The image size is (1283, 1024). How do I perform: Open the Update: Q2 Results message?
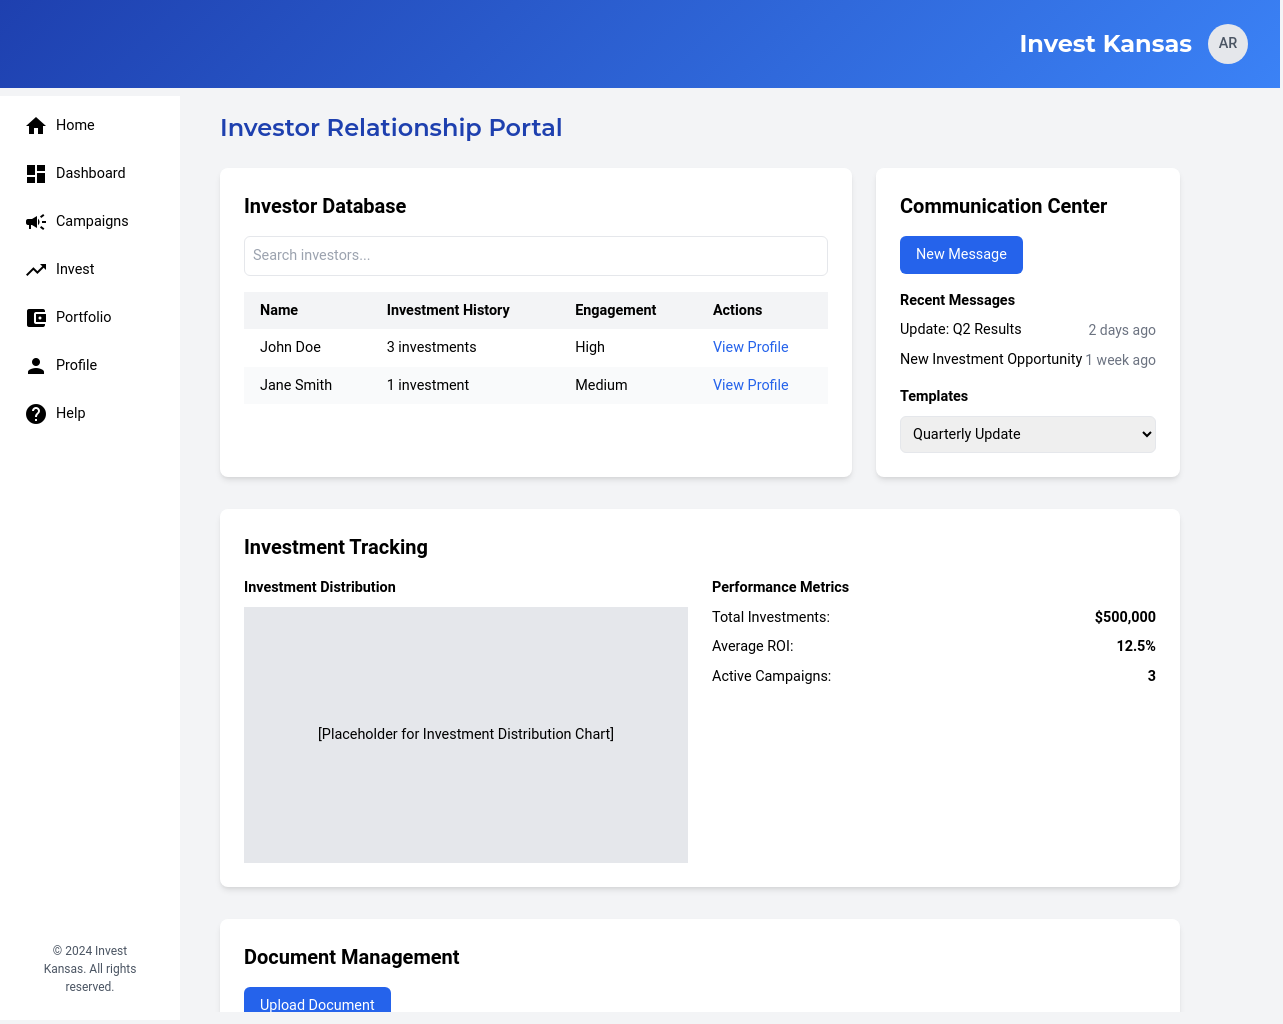(x=960, y=329)
